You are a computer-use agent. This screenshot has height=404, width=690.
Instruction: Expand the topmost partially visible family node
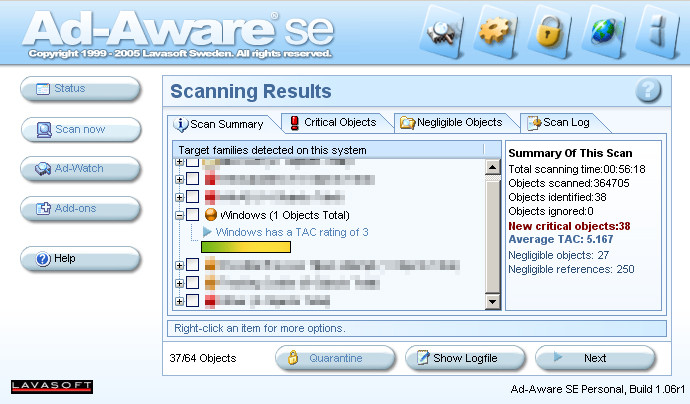(179, 162)
